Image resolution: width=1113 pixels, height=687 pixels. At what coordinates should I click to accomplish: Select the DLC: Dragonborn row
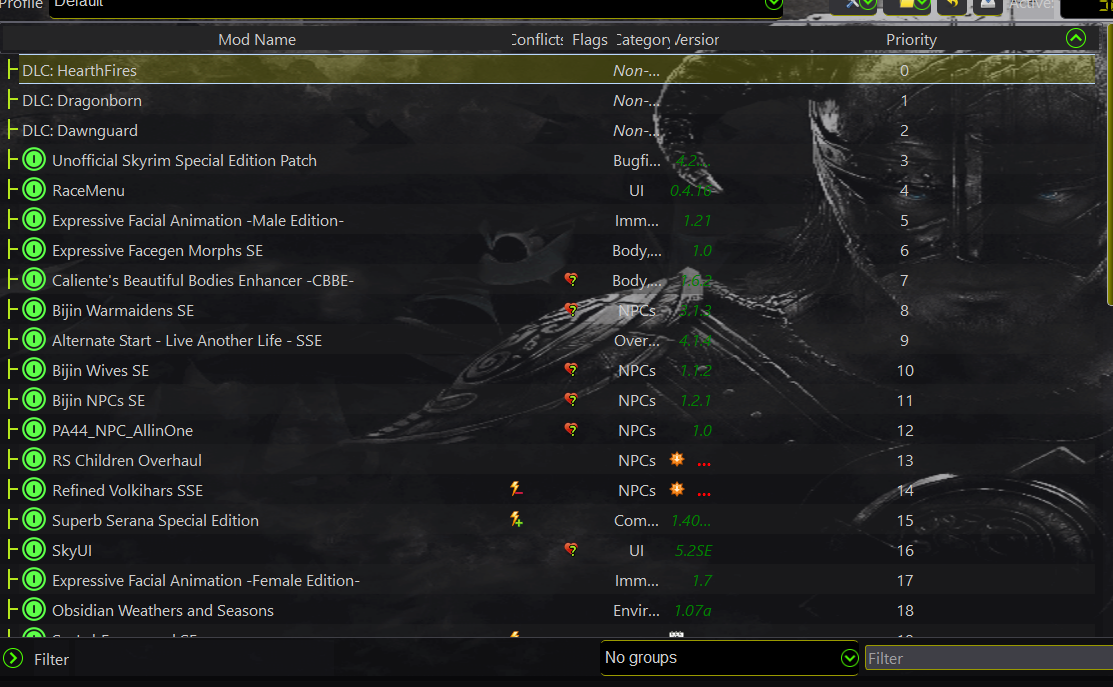pos(556,100)
